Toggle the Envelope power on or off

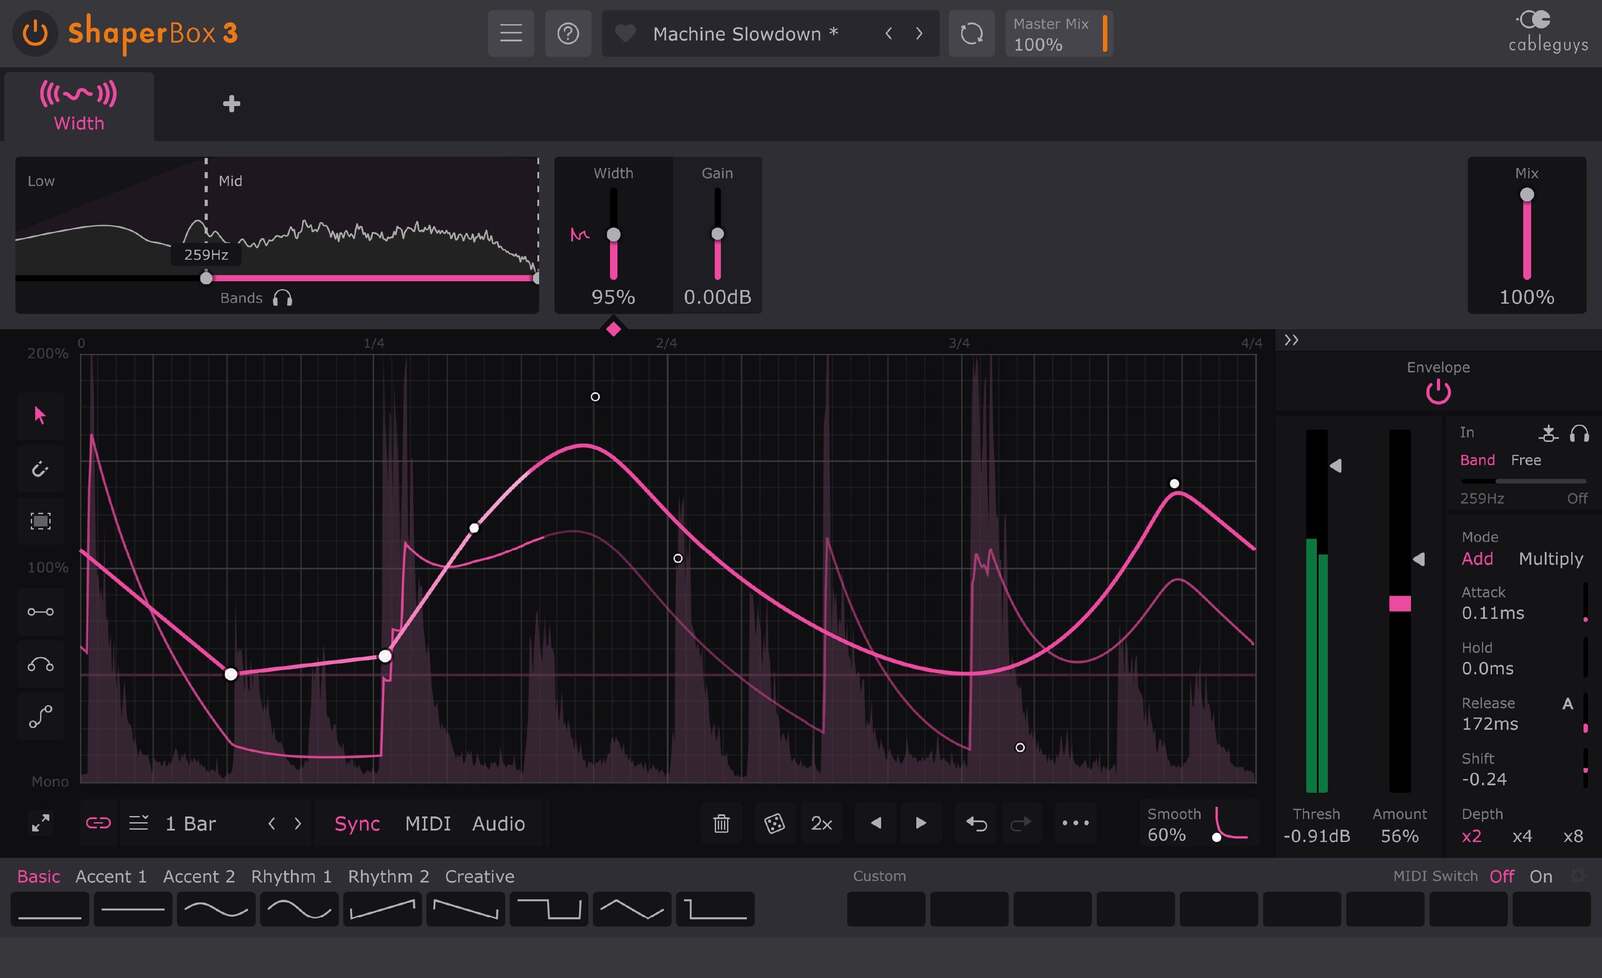click(1437, 392)
